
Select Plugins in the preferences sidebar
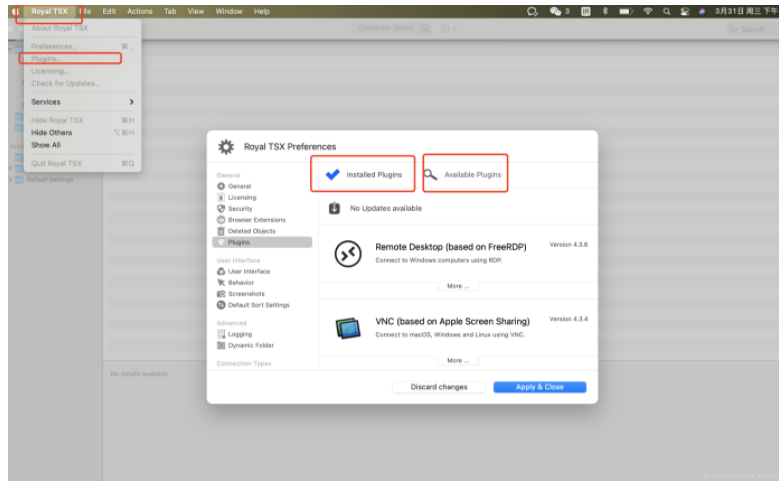pyautogui.click(x=262, y=242)
